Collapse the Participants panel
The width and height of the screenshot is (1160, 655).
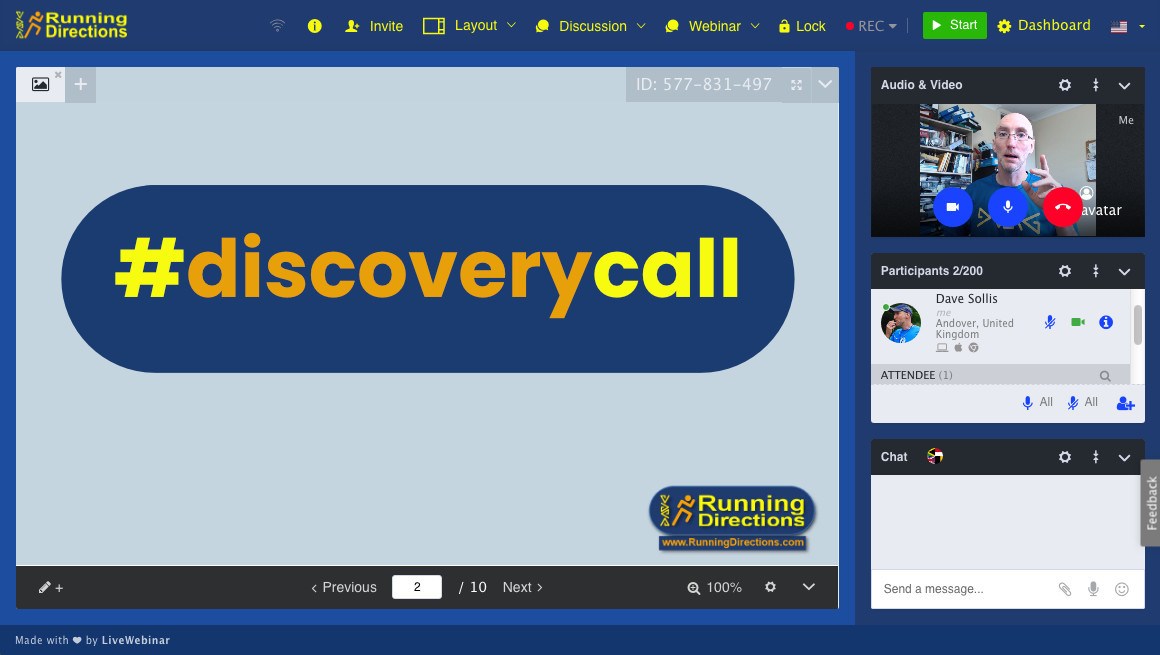[x=1124, y=272]
